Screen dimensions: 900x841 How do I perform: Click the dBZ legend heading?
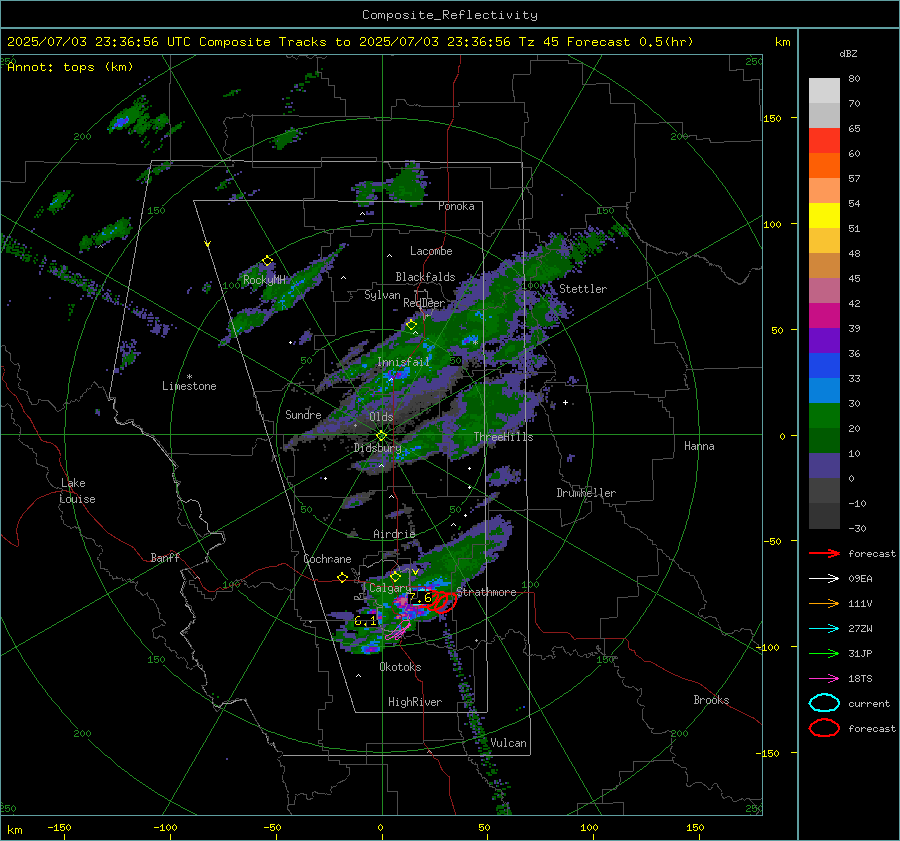coord(848,53)
